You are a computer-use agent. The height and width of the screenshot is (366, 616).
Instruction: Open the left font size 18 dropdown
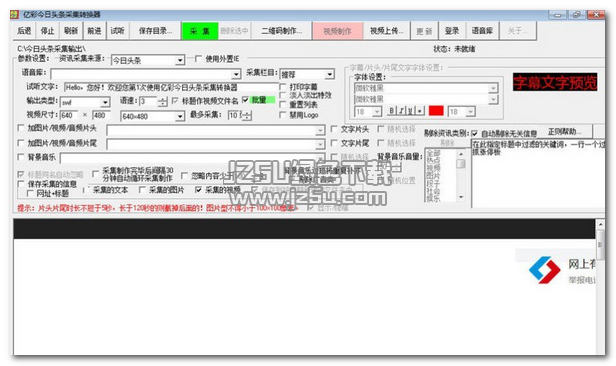point(368,112)
